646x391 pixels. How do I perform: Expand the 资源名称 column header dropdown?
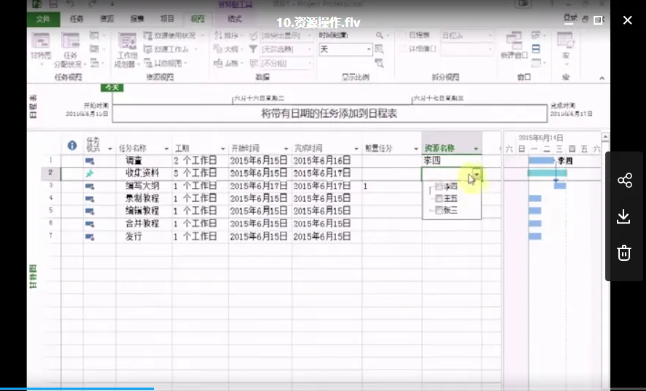tap(476, 149)
